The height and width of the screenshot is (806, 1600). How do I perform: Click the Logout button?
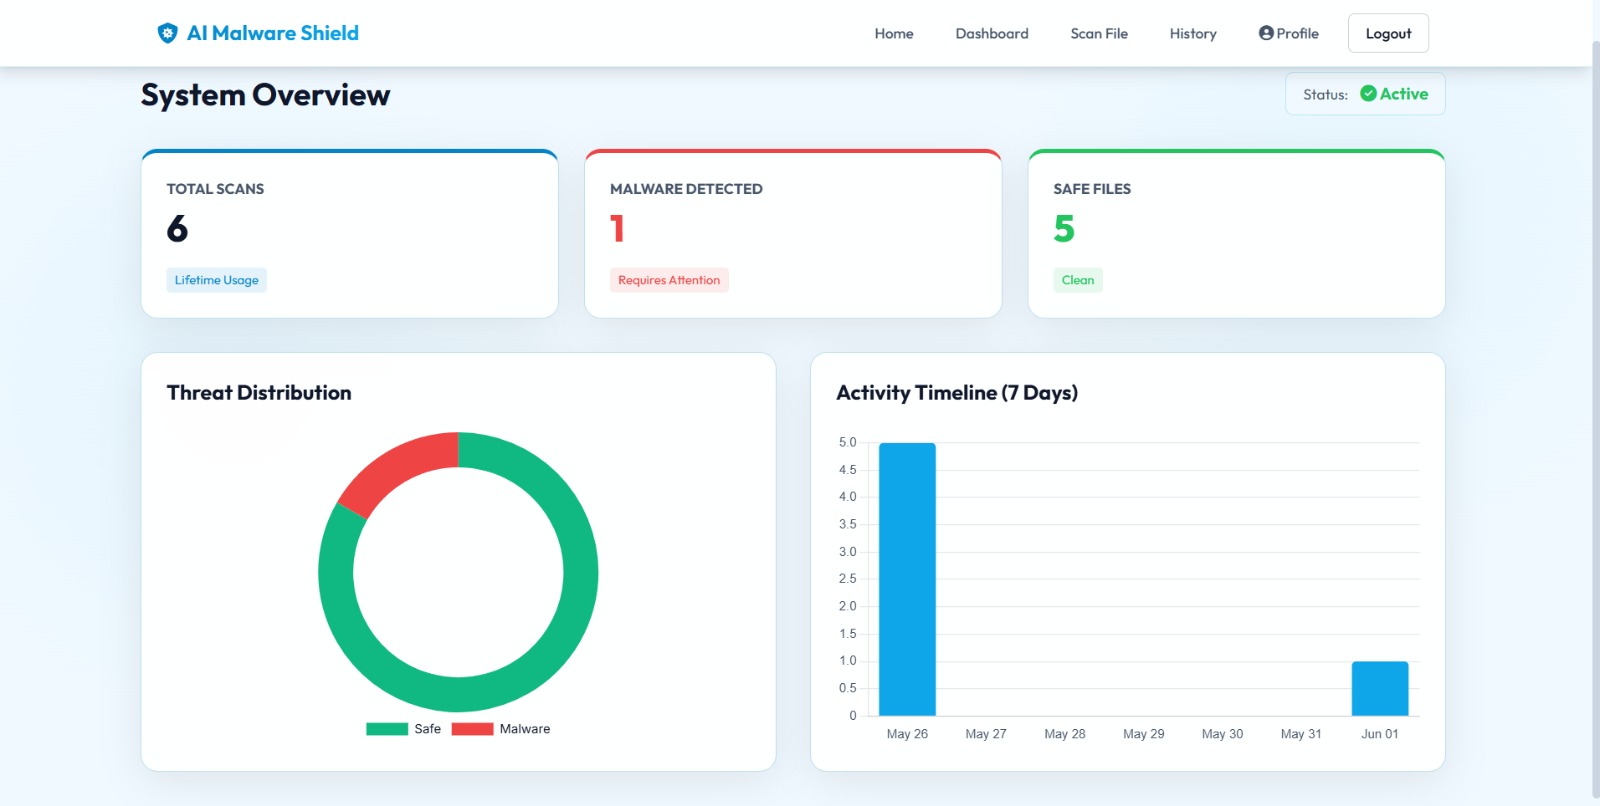click(x=1388, y=33)
